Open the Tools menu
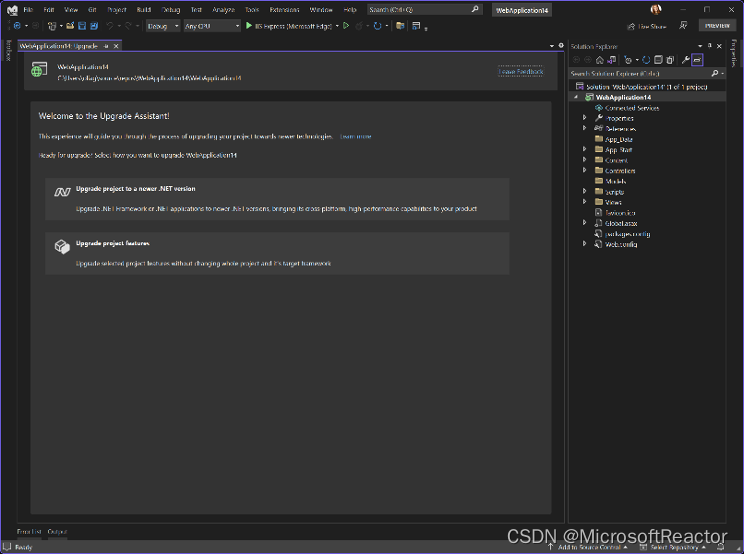Image resolution: width=744 pixels, height=554 pixels. [252, 9]
